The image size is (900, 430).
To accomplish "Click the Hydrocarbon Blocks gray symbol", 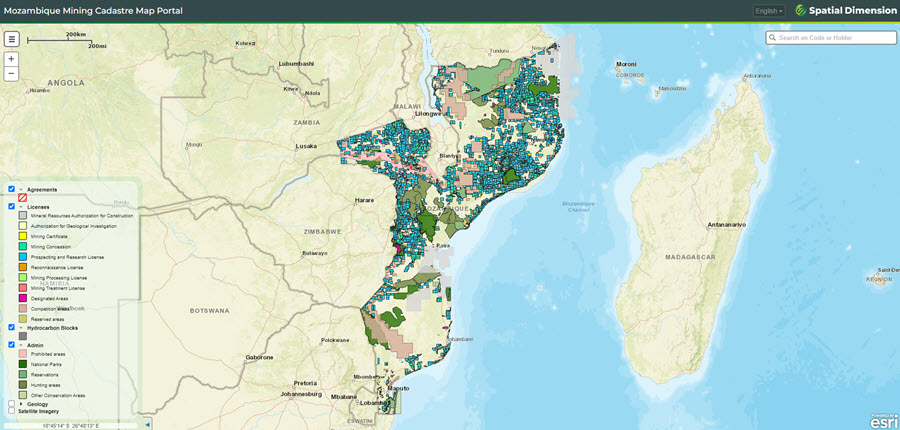I will click(22, 336).
